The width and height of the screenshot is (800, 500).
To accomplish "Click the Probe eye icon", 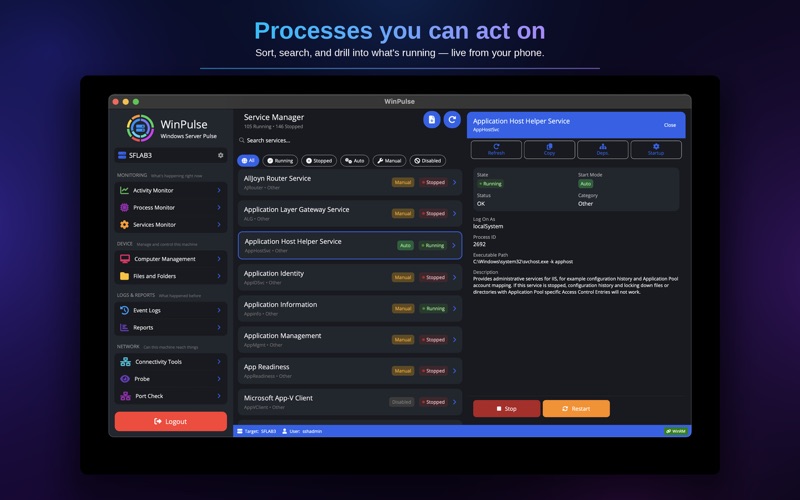I will [x=125, y=379].
